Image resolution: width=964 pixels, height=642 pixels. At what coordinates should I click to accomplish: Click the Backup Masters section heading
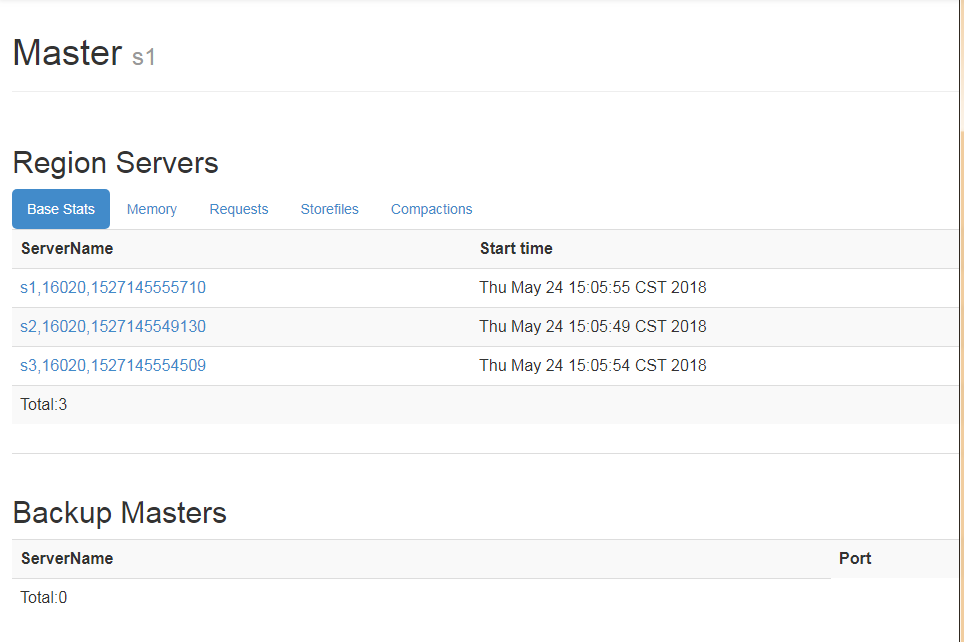pos(120,513)
